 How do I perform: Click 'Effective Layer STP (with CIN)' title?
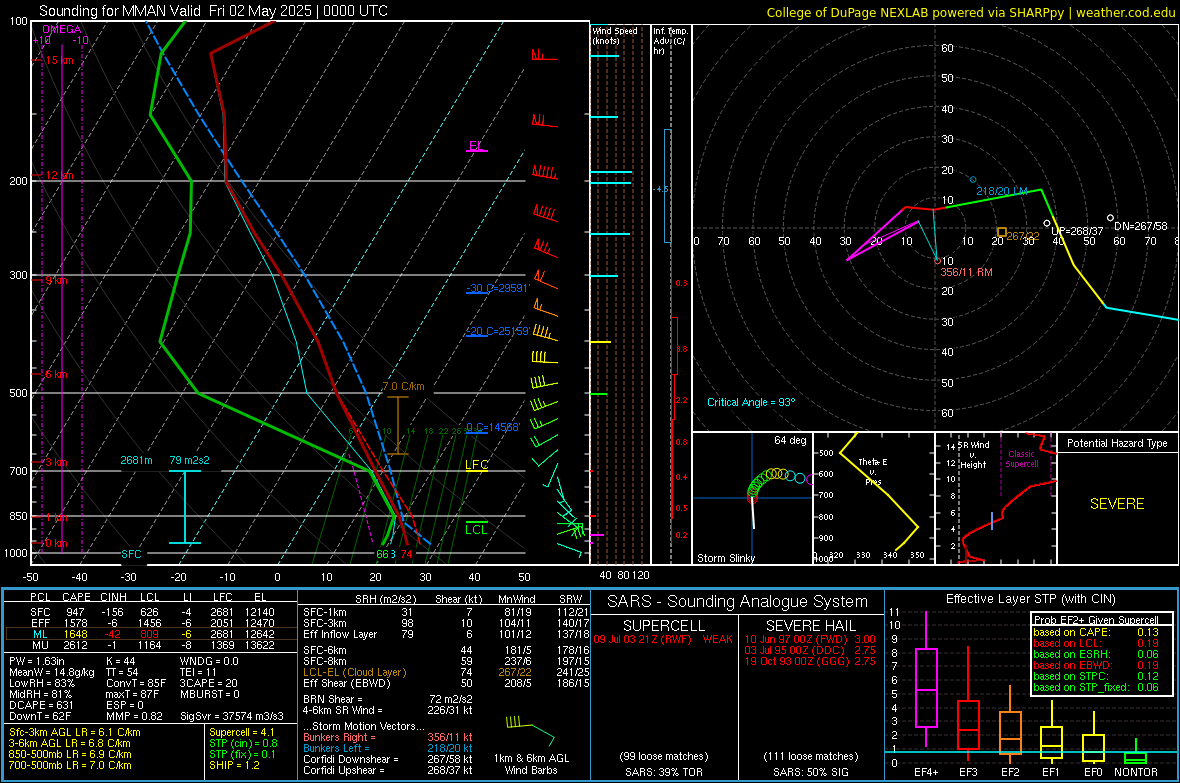1031,599
